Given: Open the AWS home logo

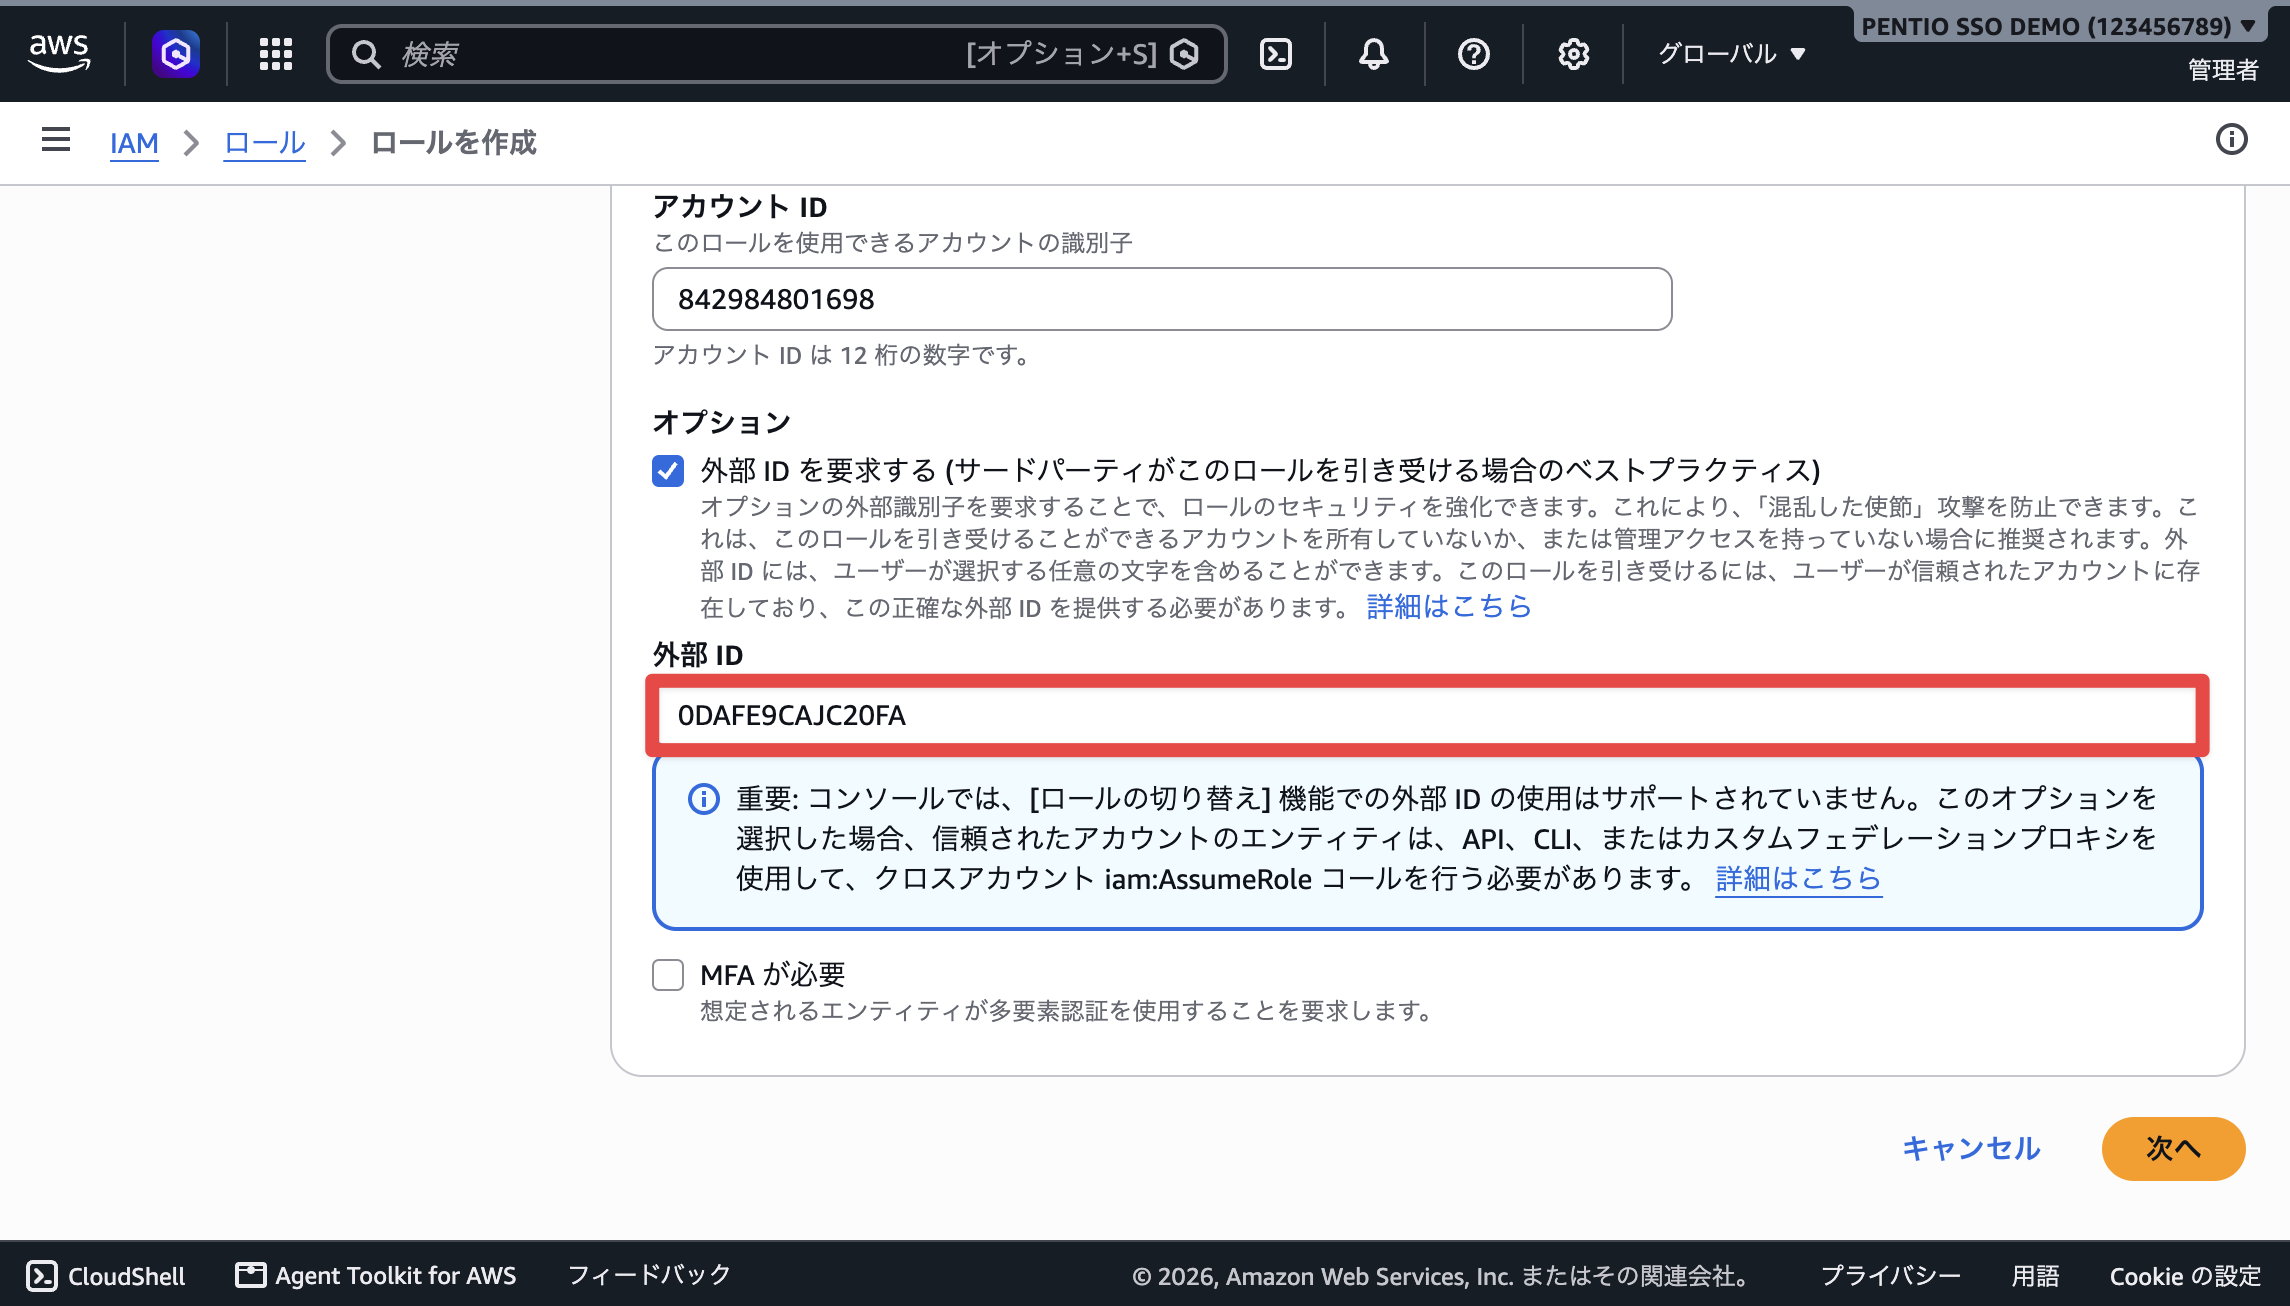Looking at the screenshot, I should [x=59, y=53].
